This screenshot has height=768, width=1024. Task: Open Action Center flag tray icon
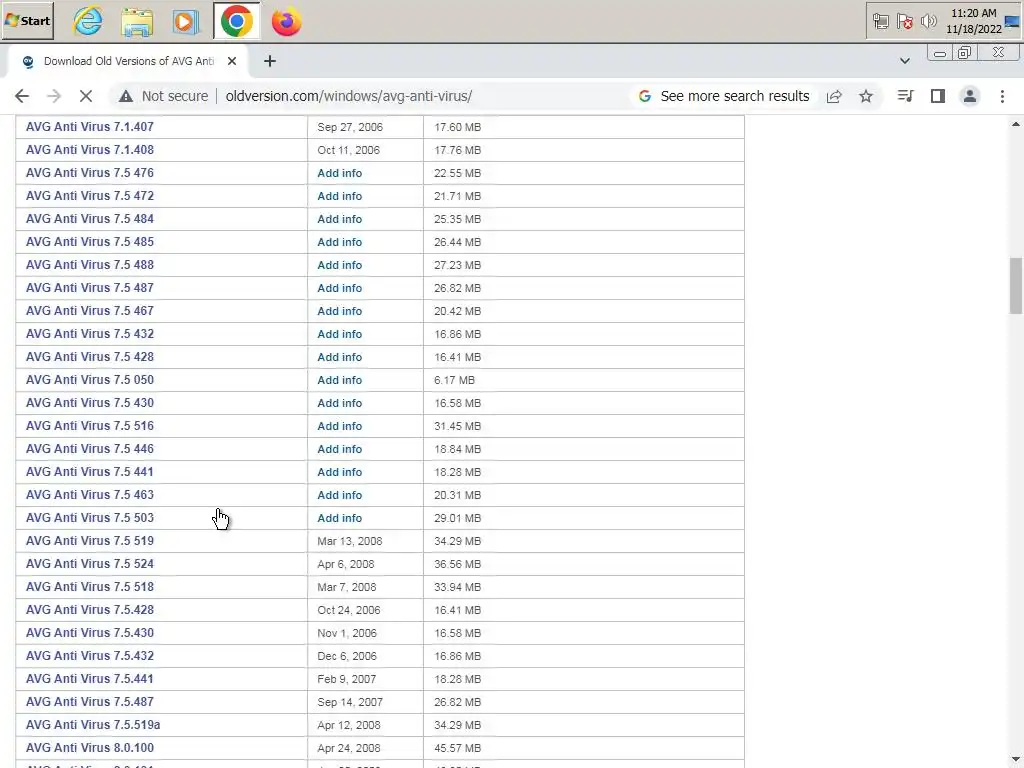tap(904, 22)
